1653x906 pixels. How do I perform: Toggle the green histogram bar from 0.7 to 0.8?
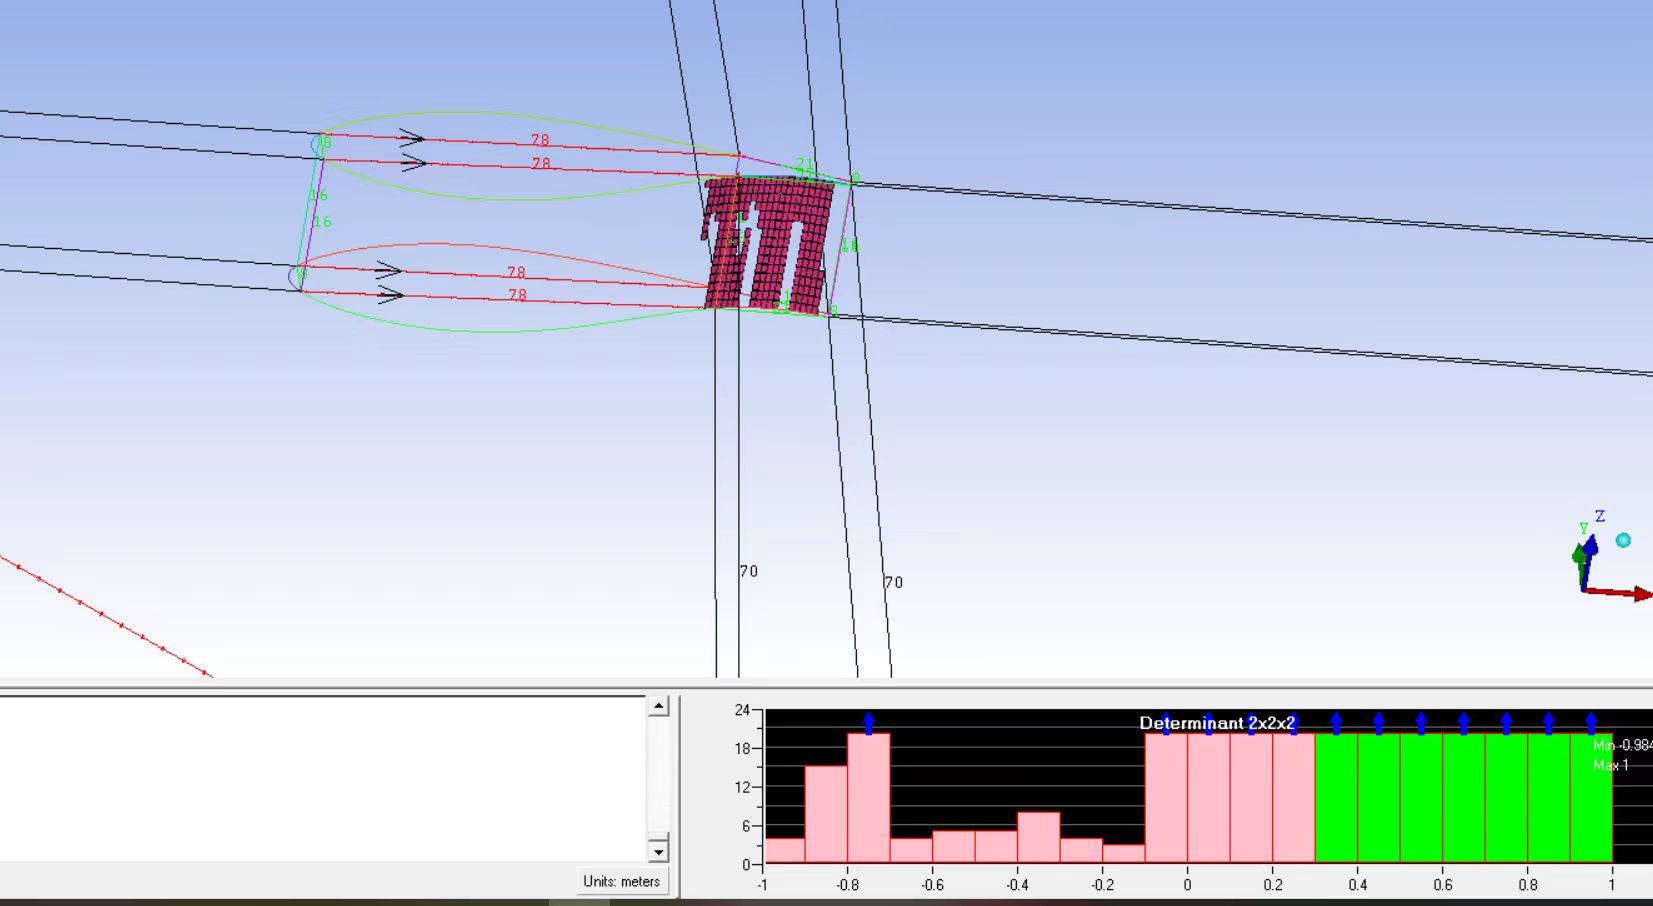tap(1506, 798)
